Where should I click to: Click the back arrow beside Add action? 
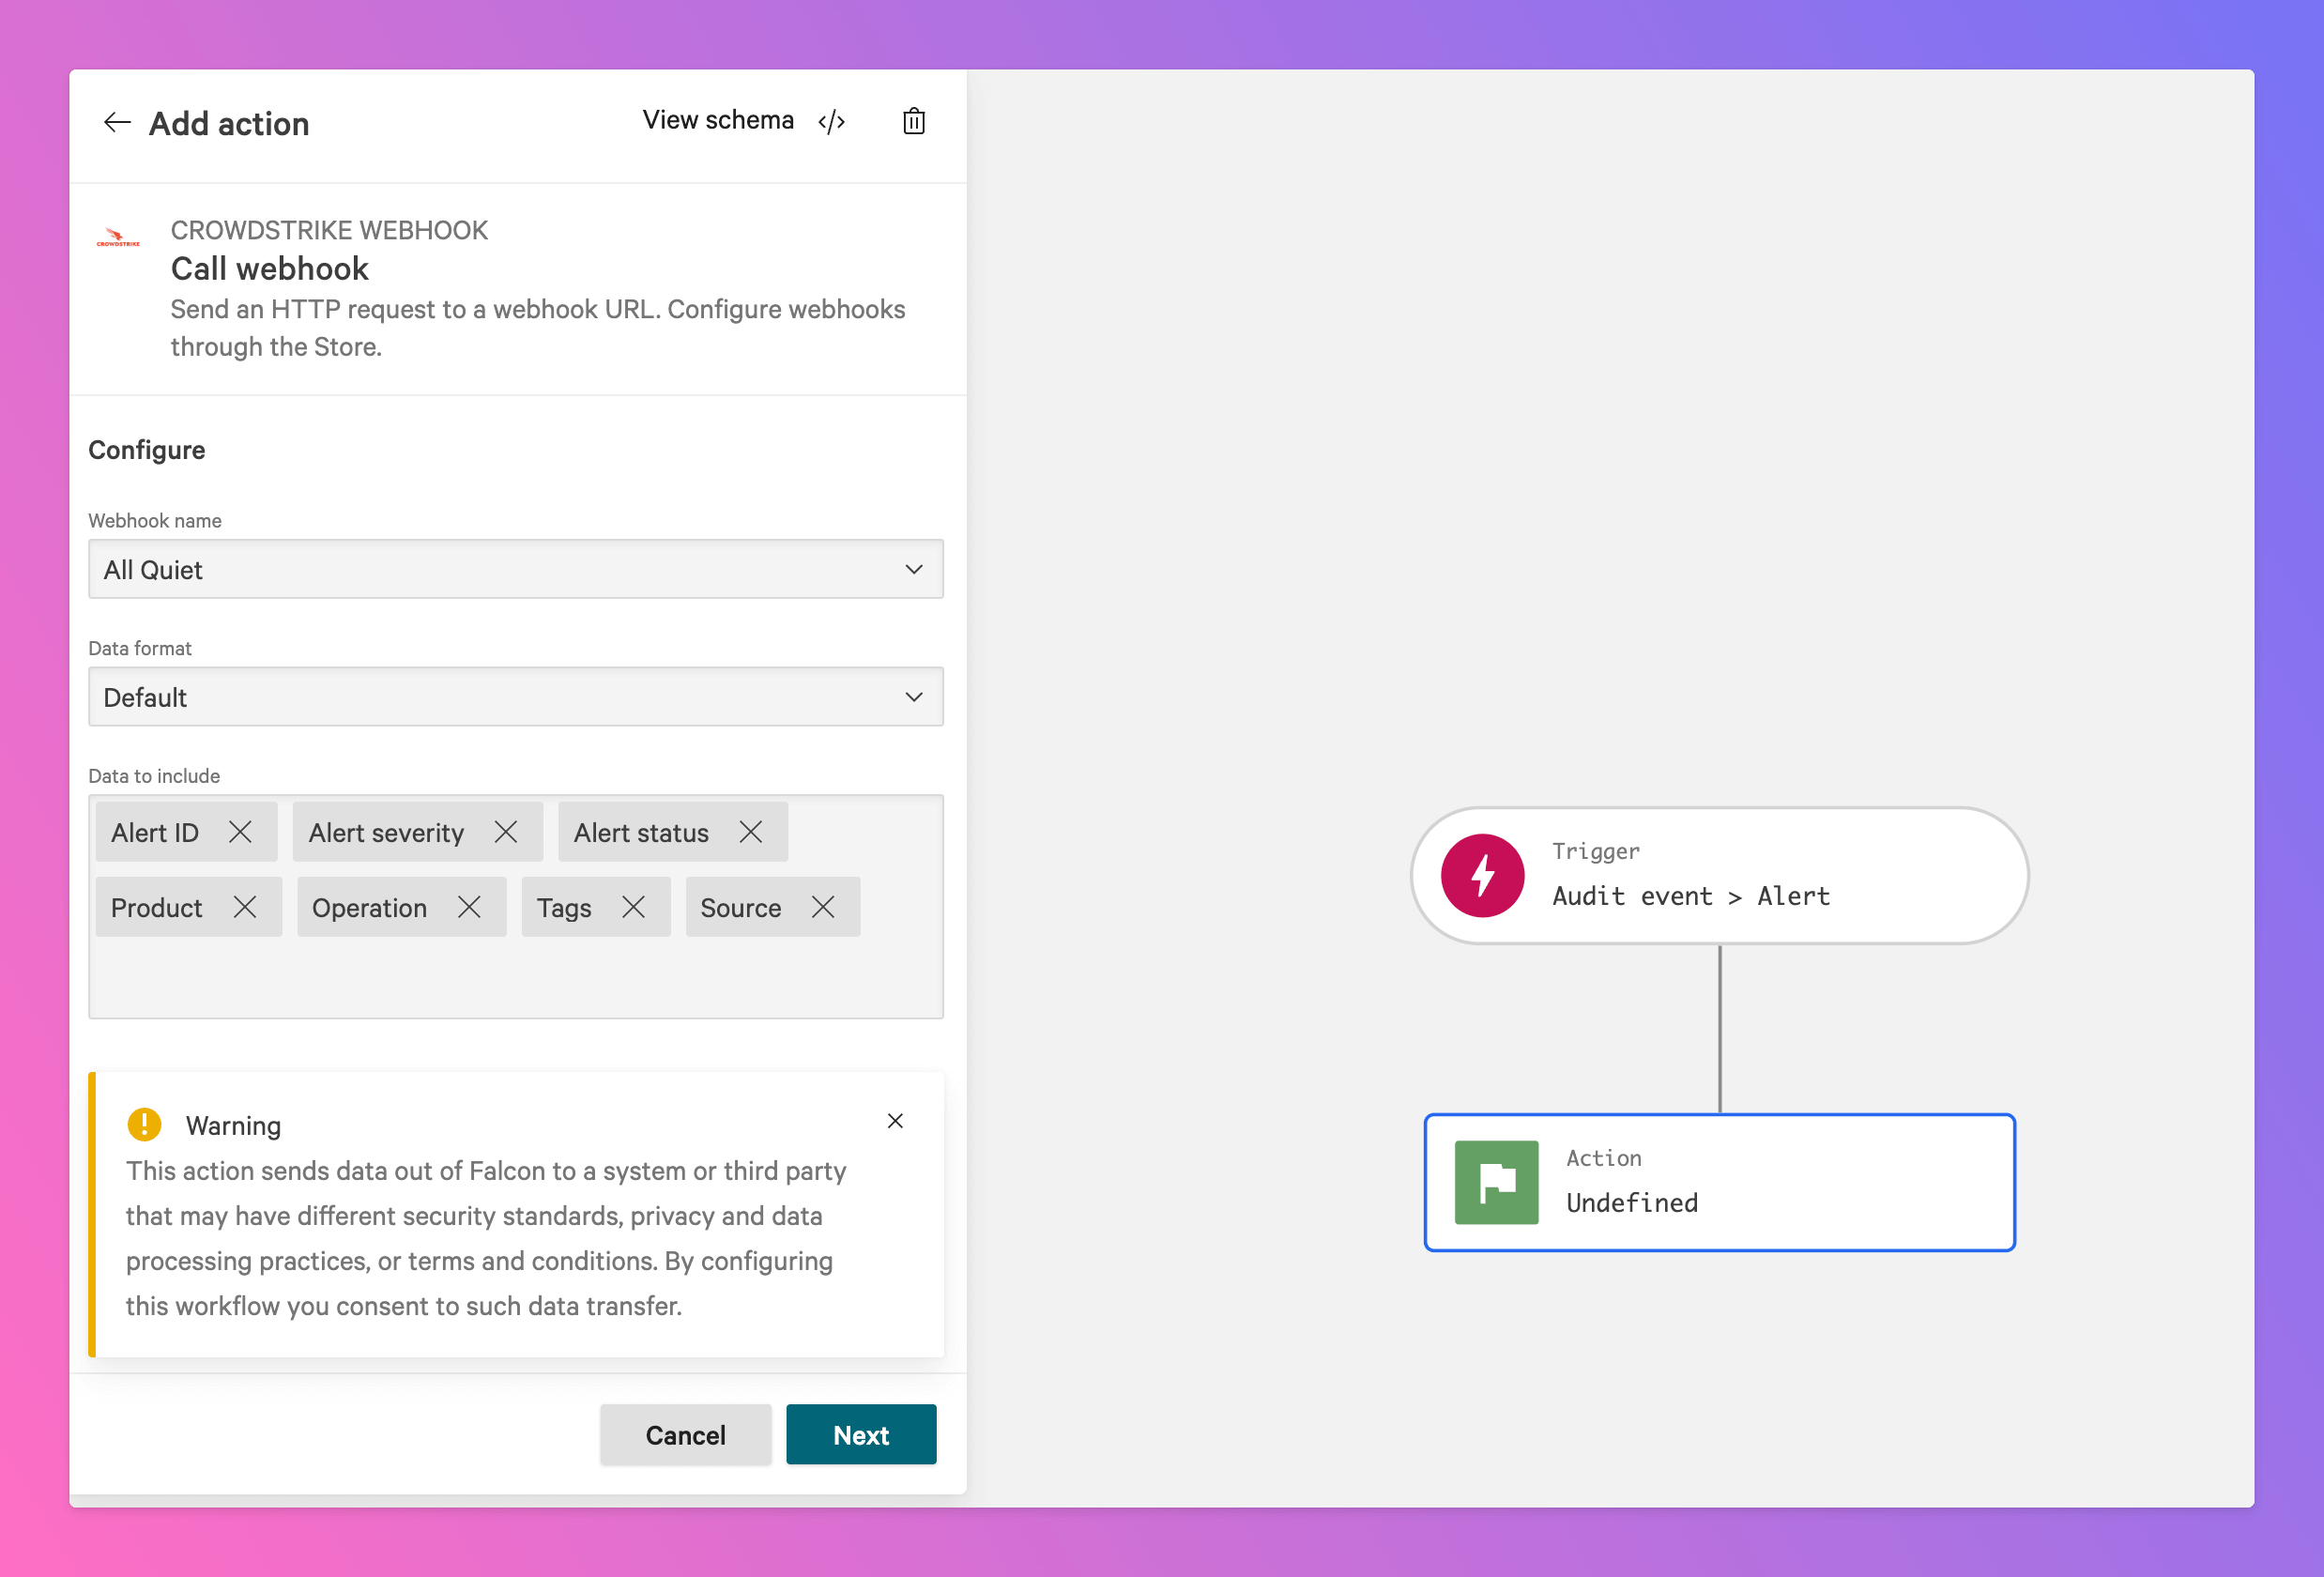pyautogui.click(x=117, y=123)
